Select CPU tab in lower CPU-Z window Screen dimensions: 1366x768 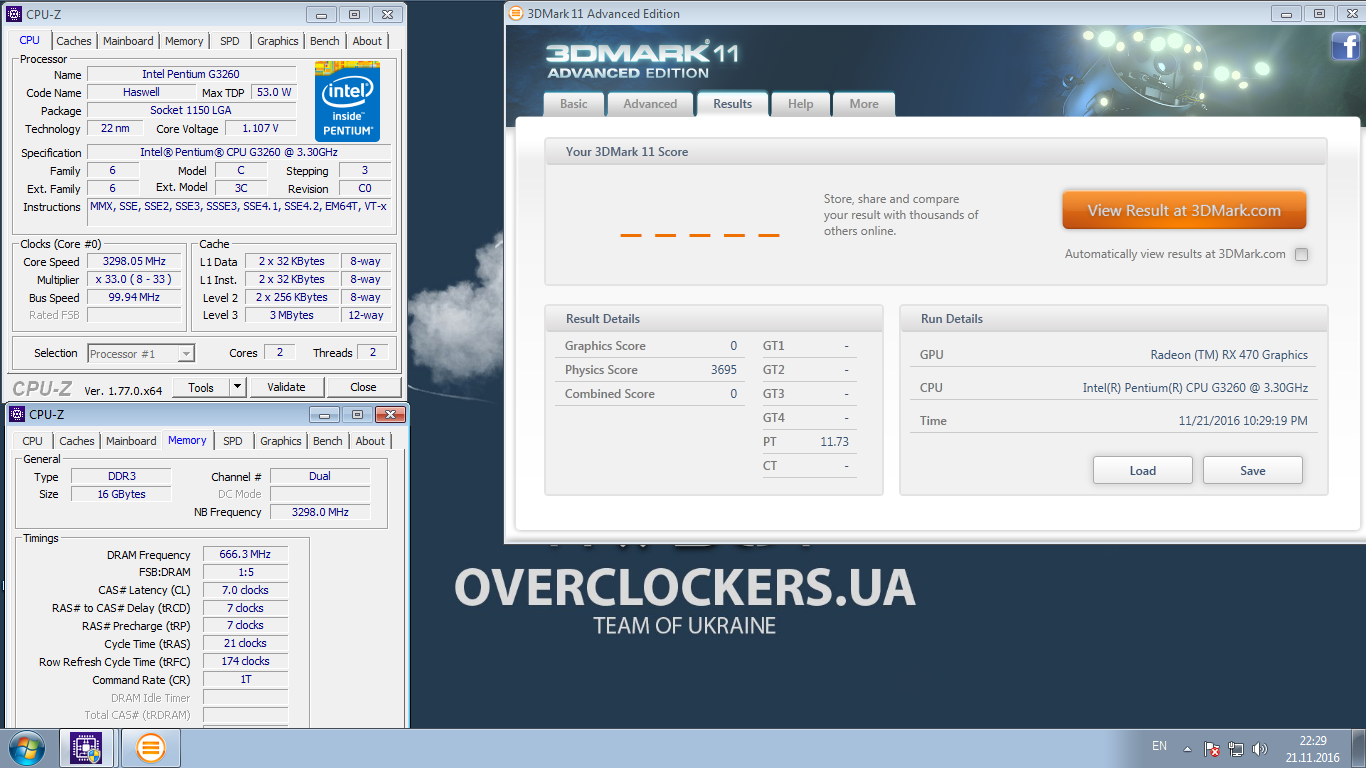coord(33,441)
